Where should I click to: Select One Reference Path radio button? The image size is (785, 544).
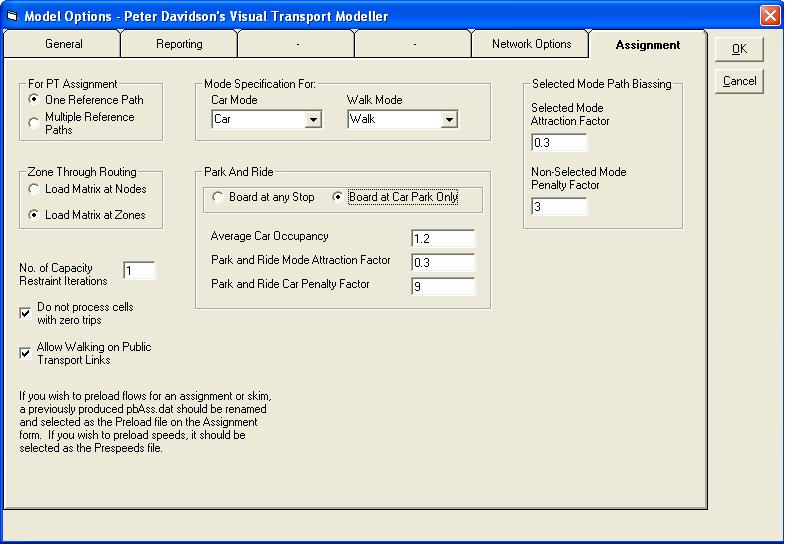tap(35, 100)
